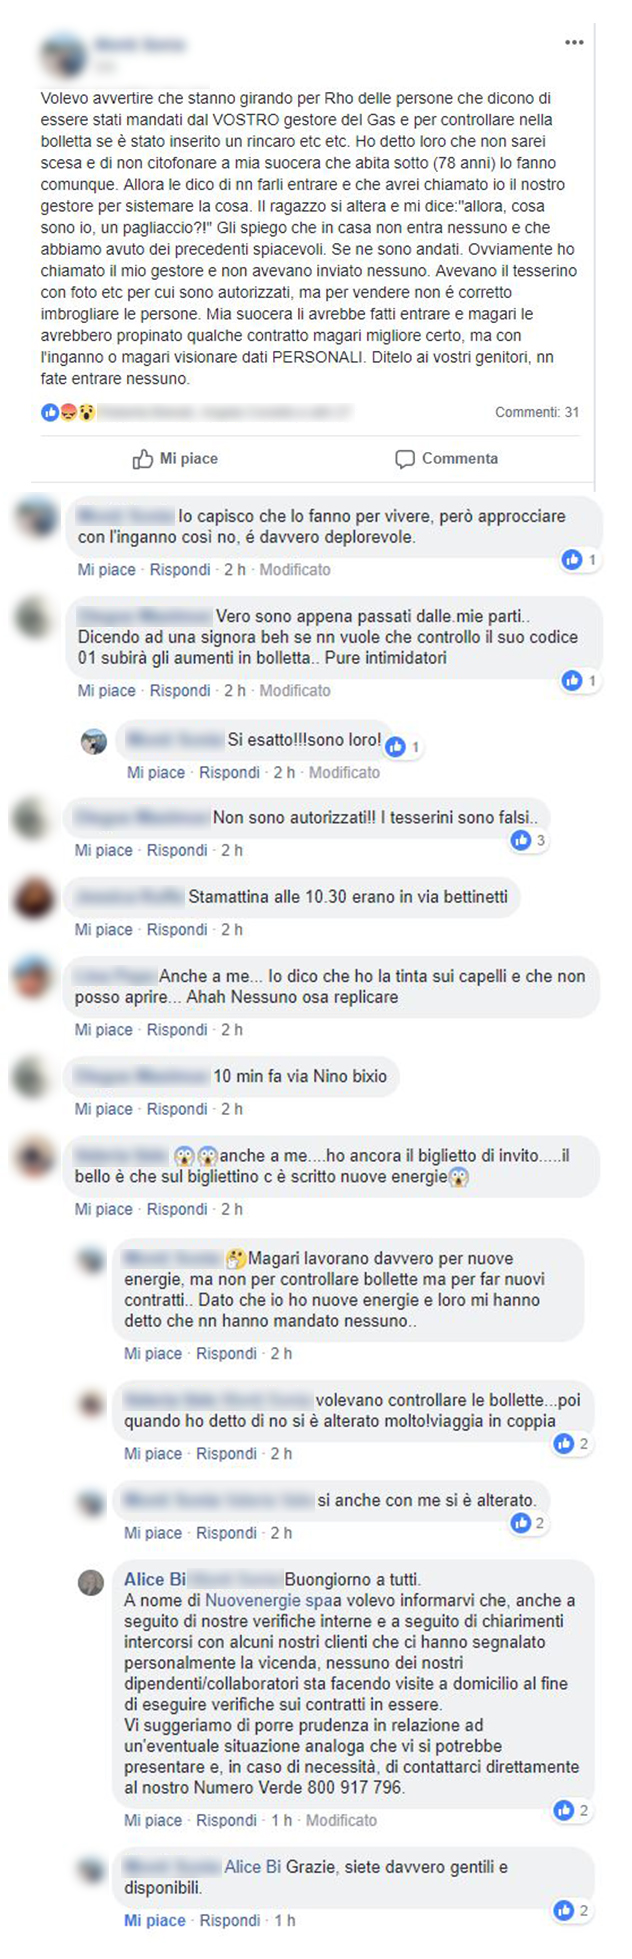632x1959 pixels.
Task: Click avatar beside the 'via bettinetti' comment
Action: [33, 897]
